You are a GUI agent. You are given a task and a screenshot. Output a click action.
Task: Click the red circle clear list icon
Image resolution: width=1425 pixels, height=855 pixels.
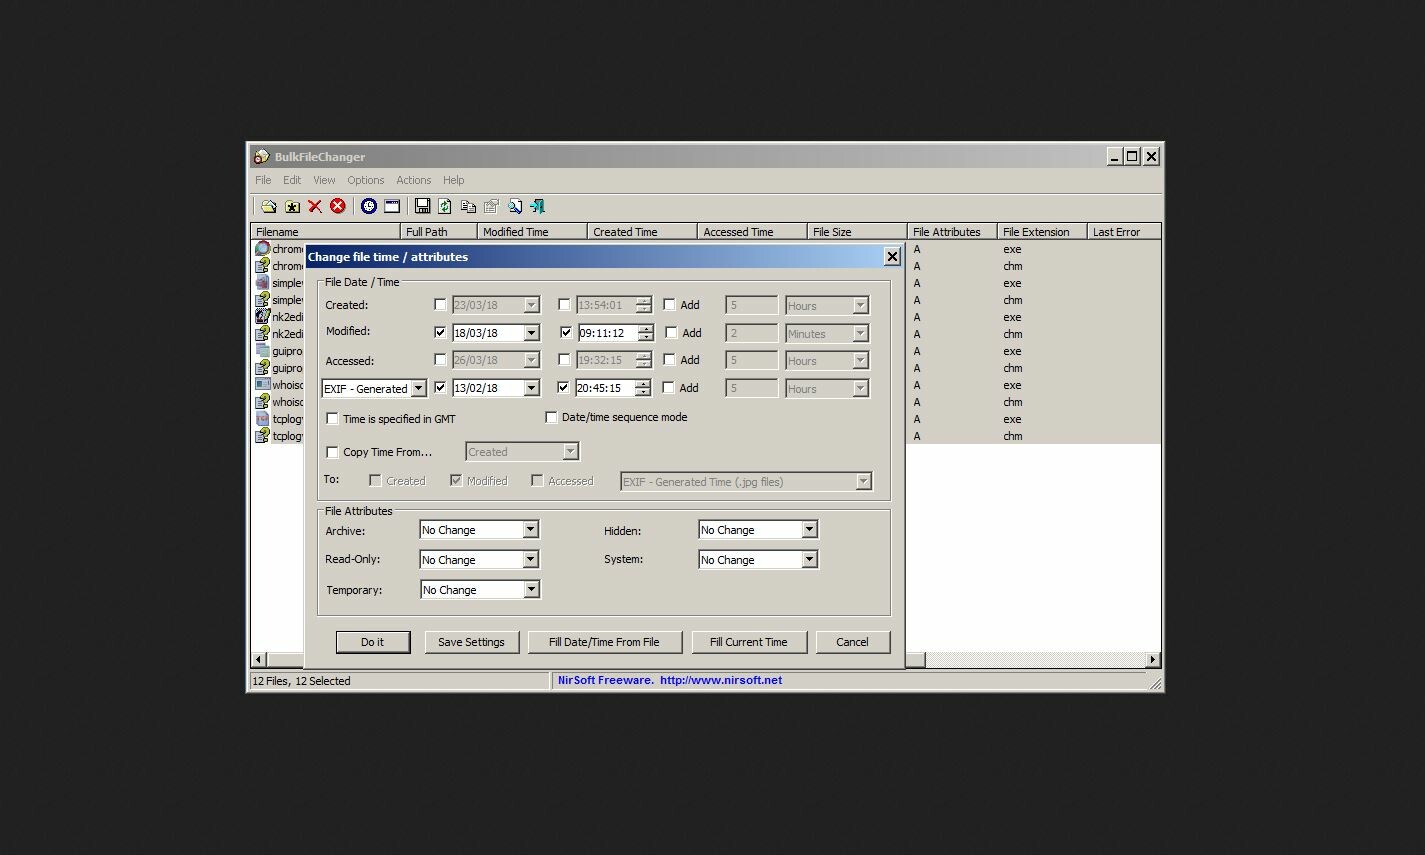338,206
